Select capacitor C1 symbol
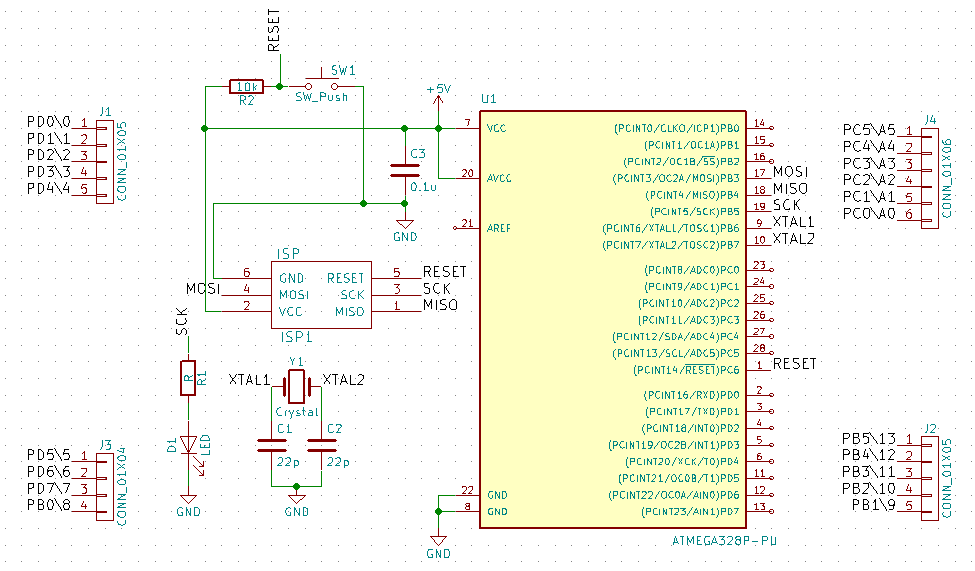Image resolution: width=975 pixels, height=571 pixels. click(x=272, y=445)
